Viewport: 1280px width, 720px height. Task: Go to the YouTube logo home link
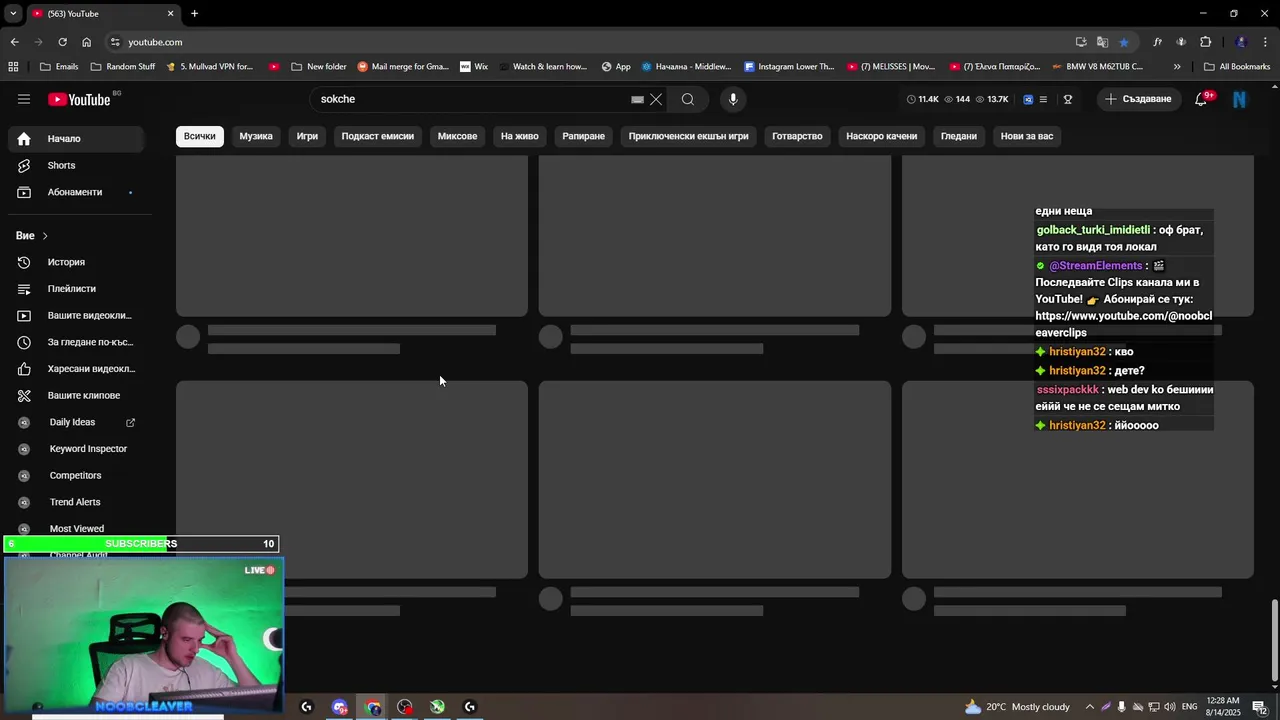pyautogui.click(x=80, y=99)
